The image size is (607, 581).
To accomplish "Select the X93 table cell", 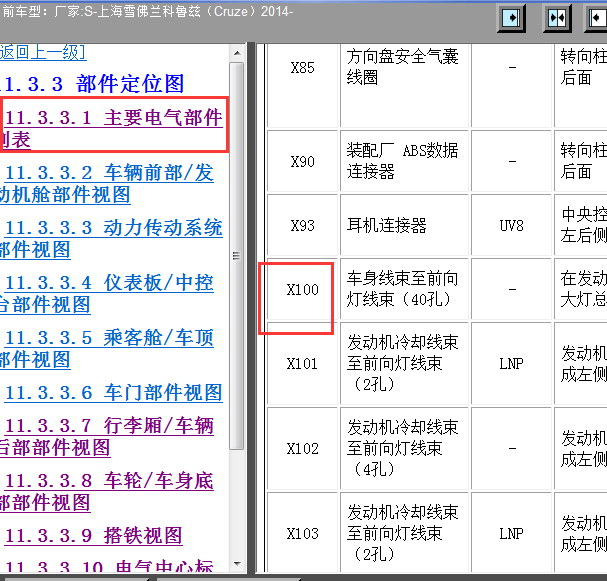I will point(302,225).
